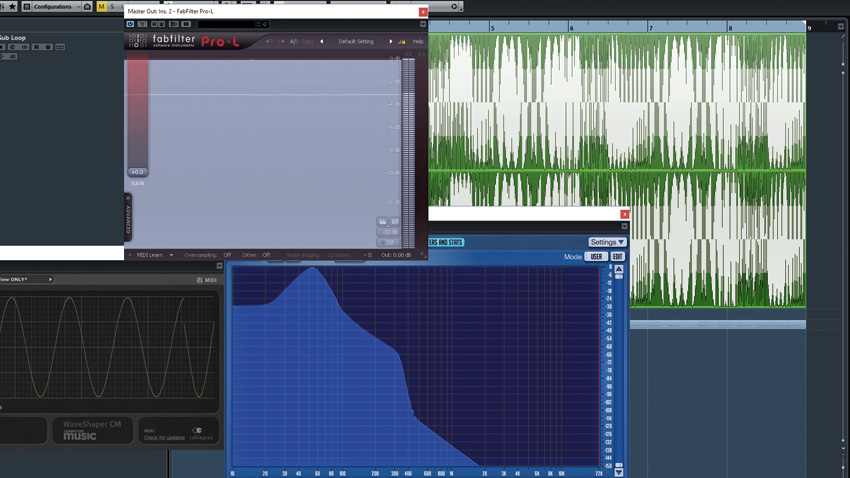Open the analyzer Settings dropdown
The width and height of the screenshot is (850, 478).
(607, 242)
